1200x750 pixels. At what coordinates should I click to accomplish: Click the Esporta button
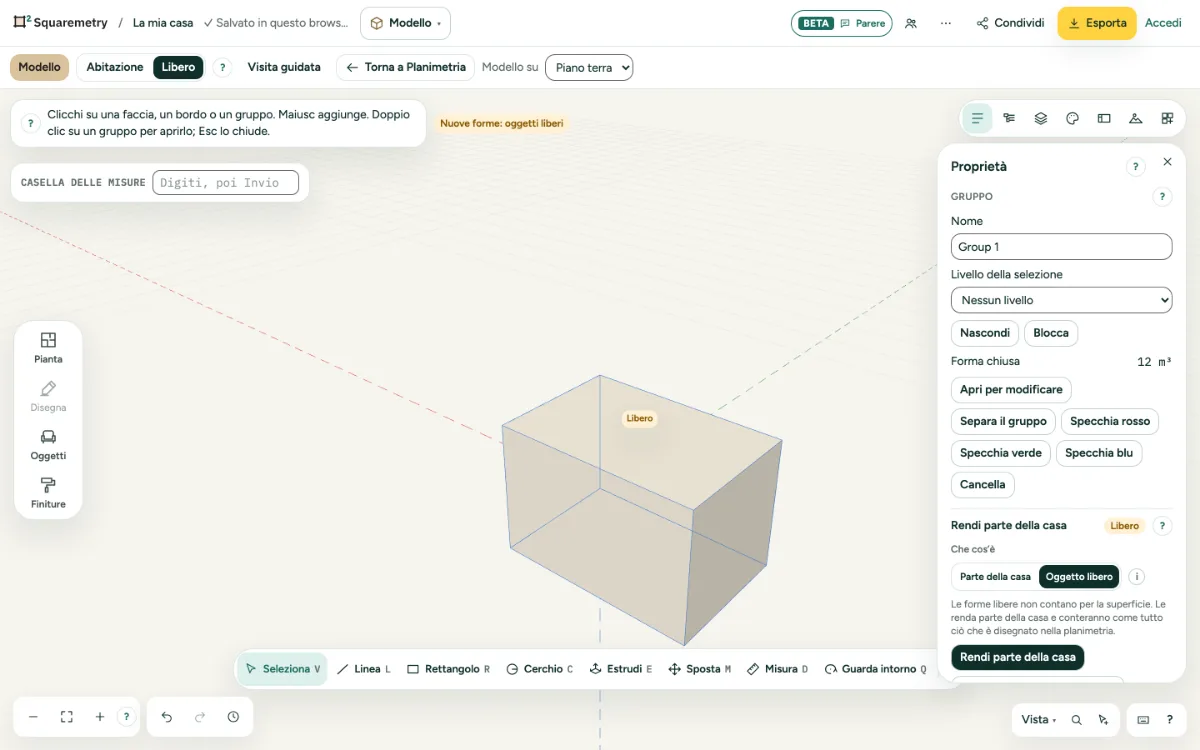click(x=1097, y=23)
